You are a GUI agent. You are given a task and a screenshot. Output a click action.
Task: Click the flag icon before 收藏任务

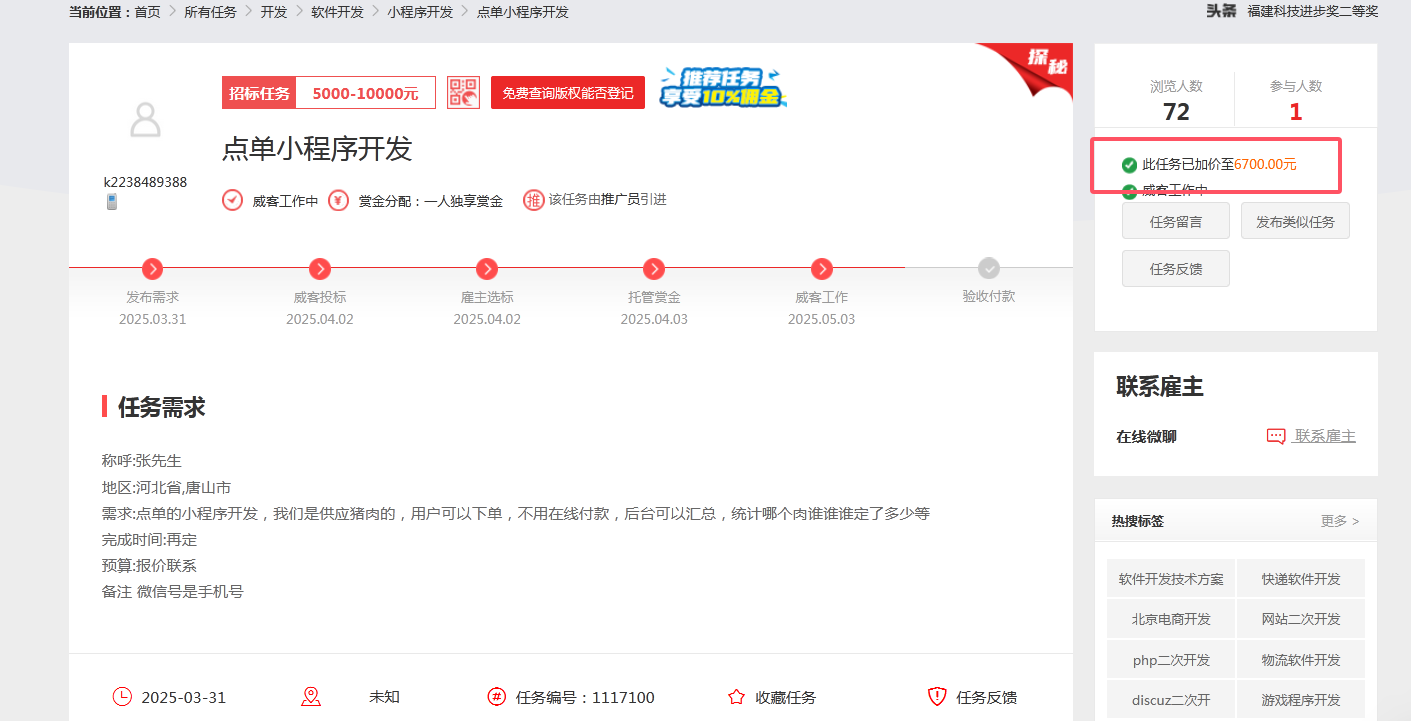737,696
